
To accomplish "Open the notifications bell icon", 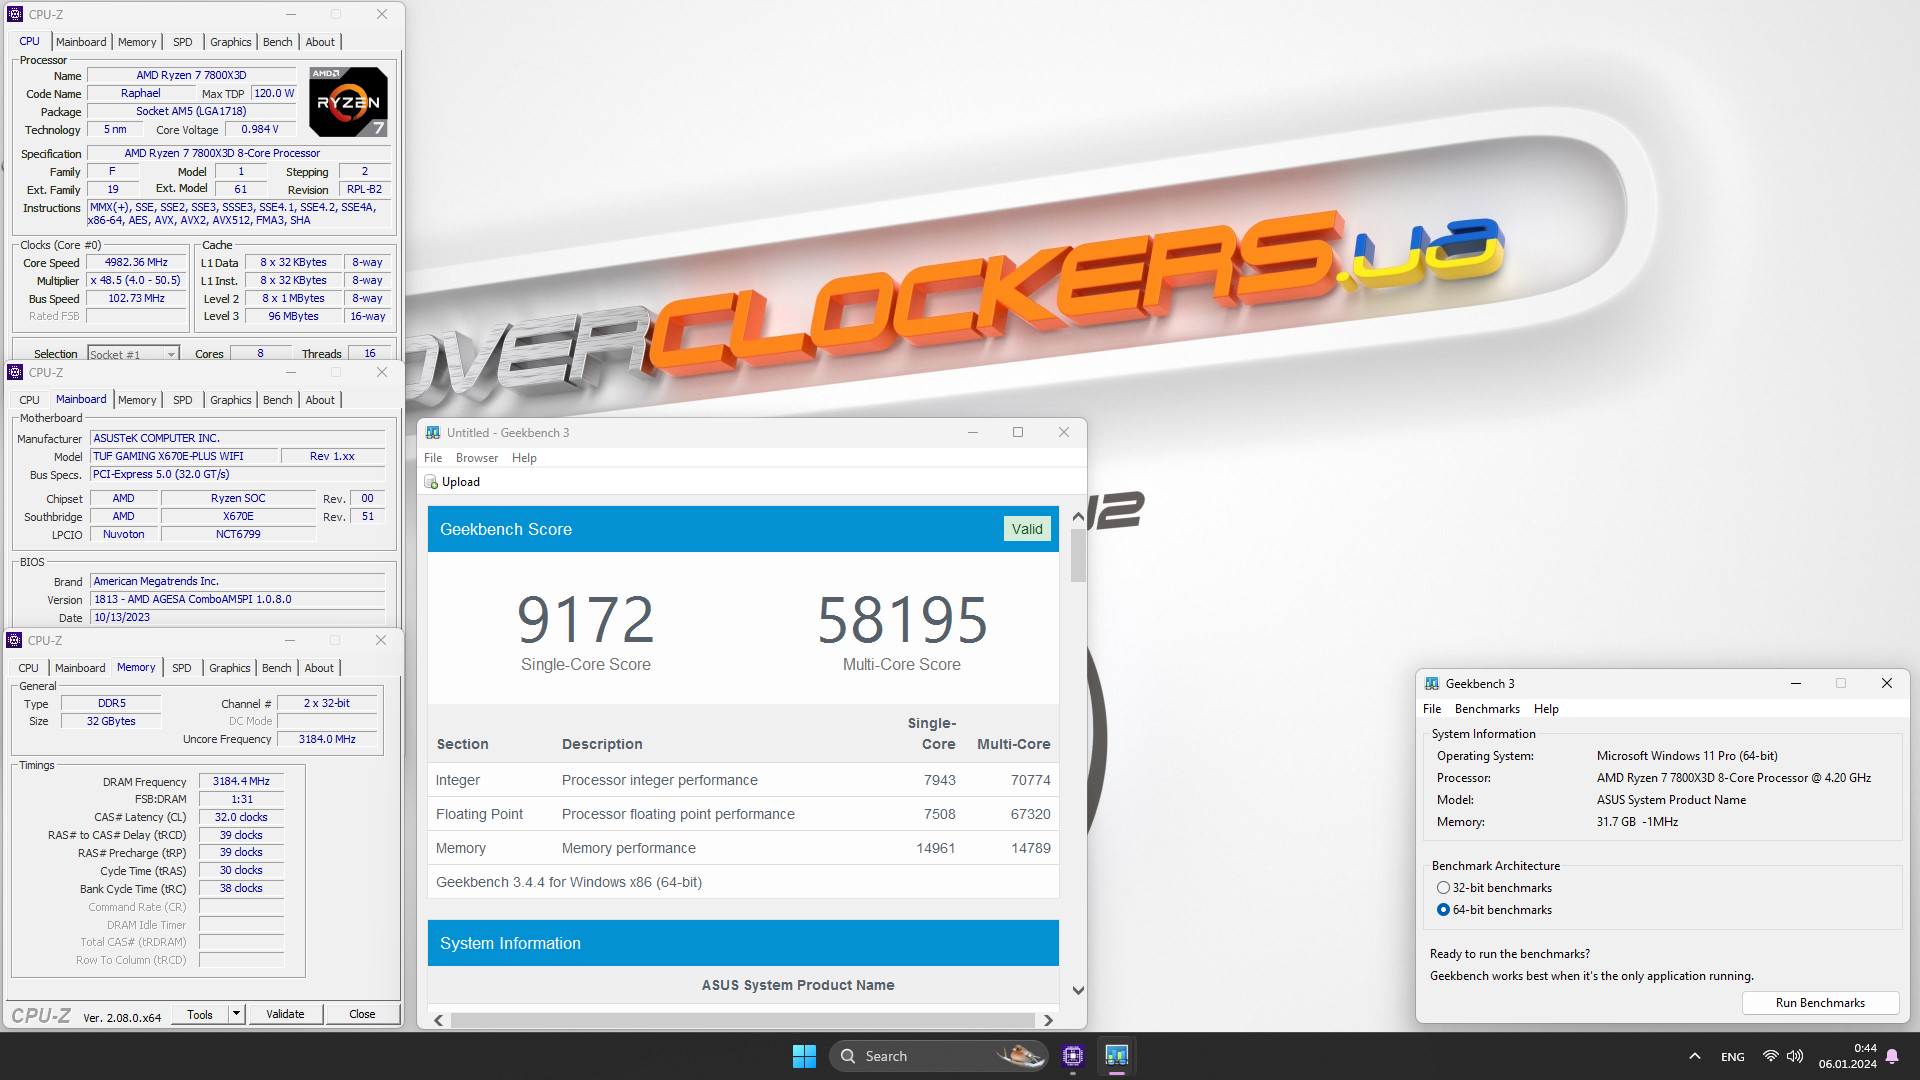I will tap(1892, 1056).
